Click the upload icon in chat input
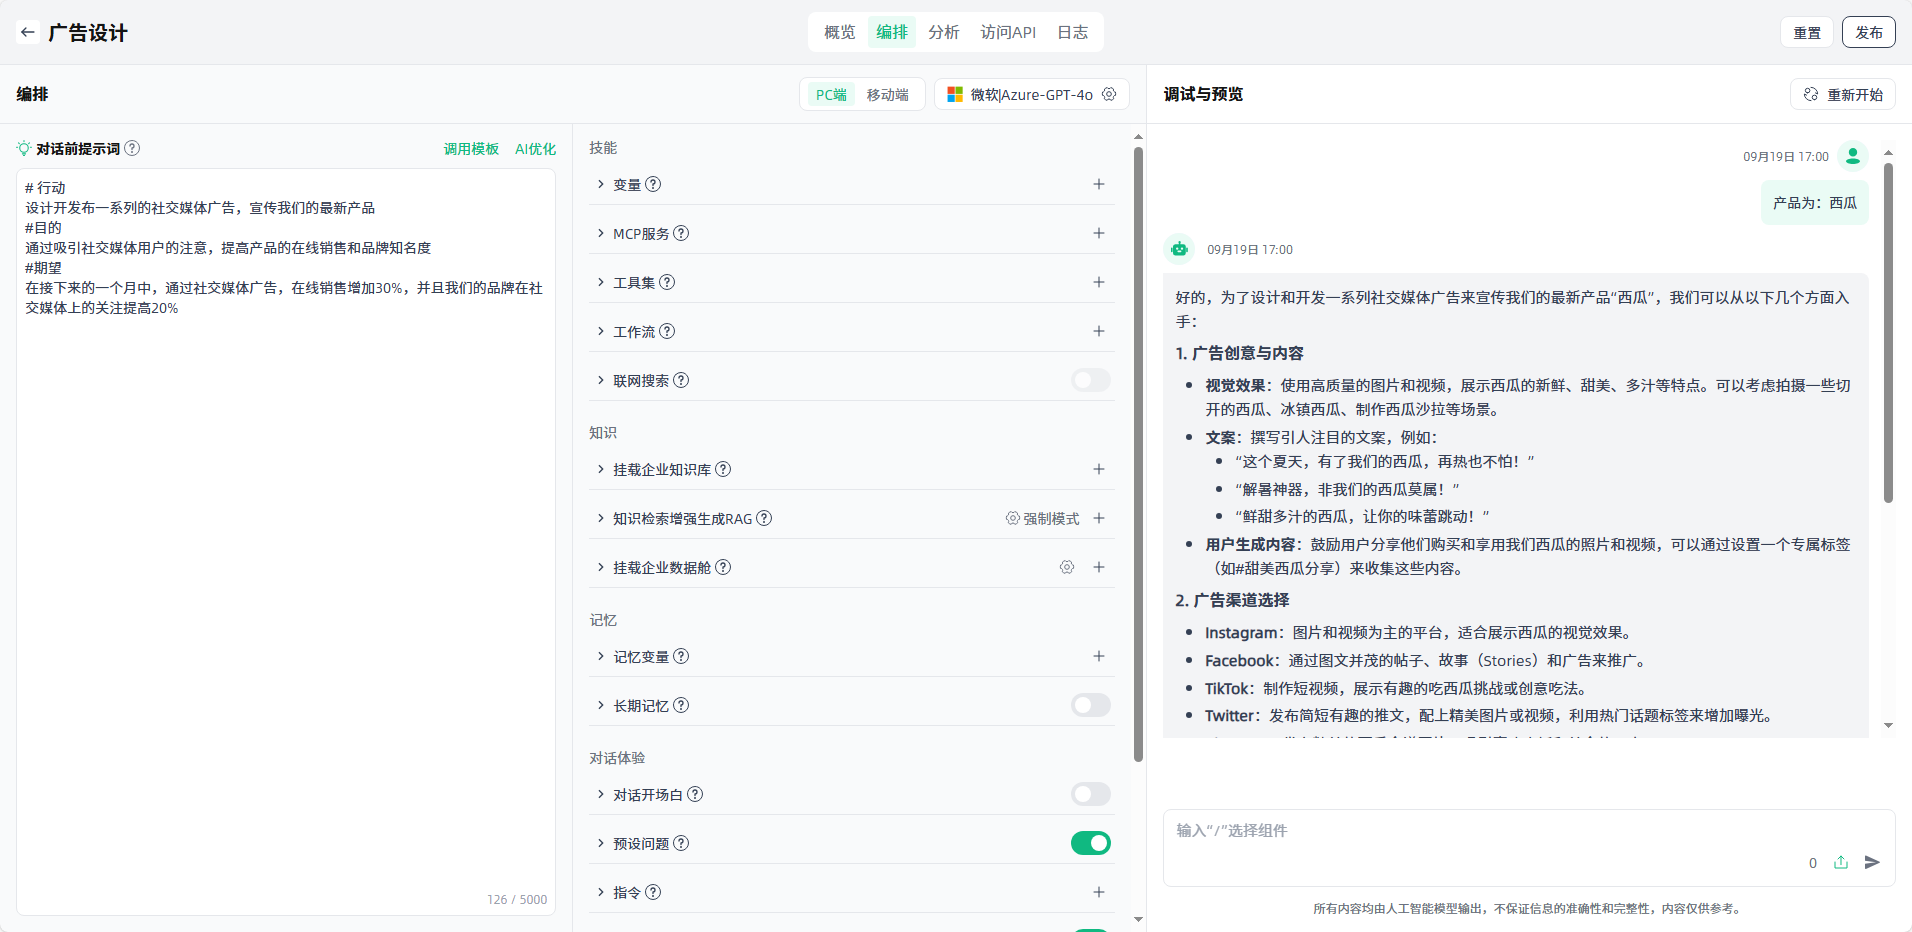 click(x=1841, y=862)
